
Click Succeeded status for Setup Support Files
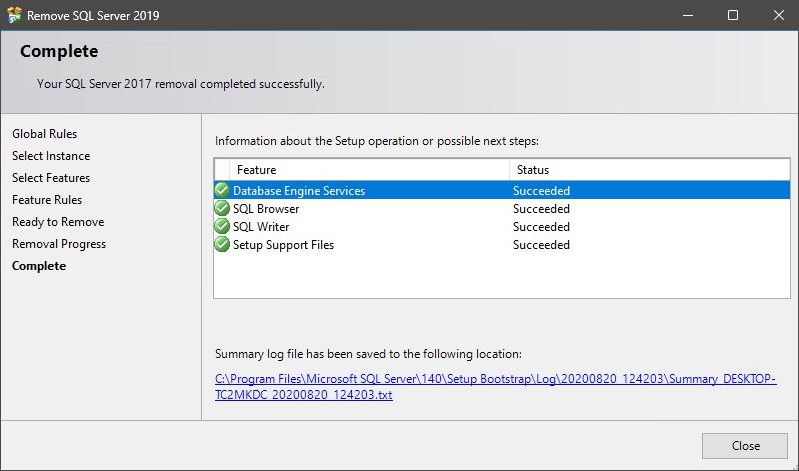tap(541, 245)
